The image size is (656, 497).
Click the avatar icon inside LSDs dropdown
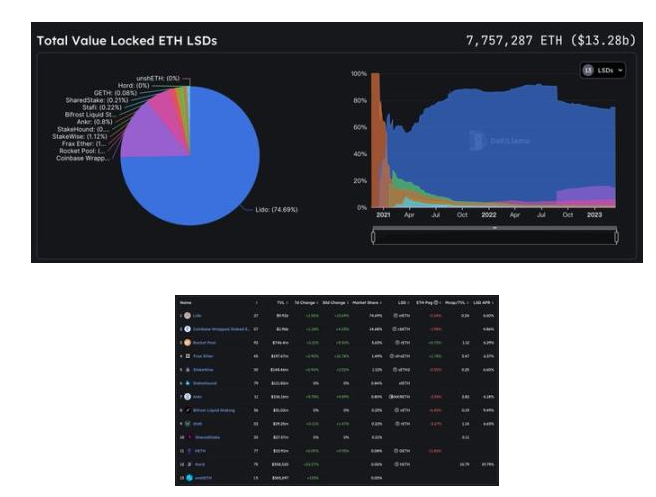click(588, 70)
